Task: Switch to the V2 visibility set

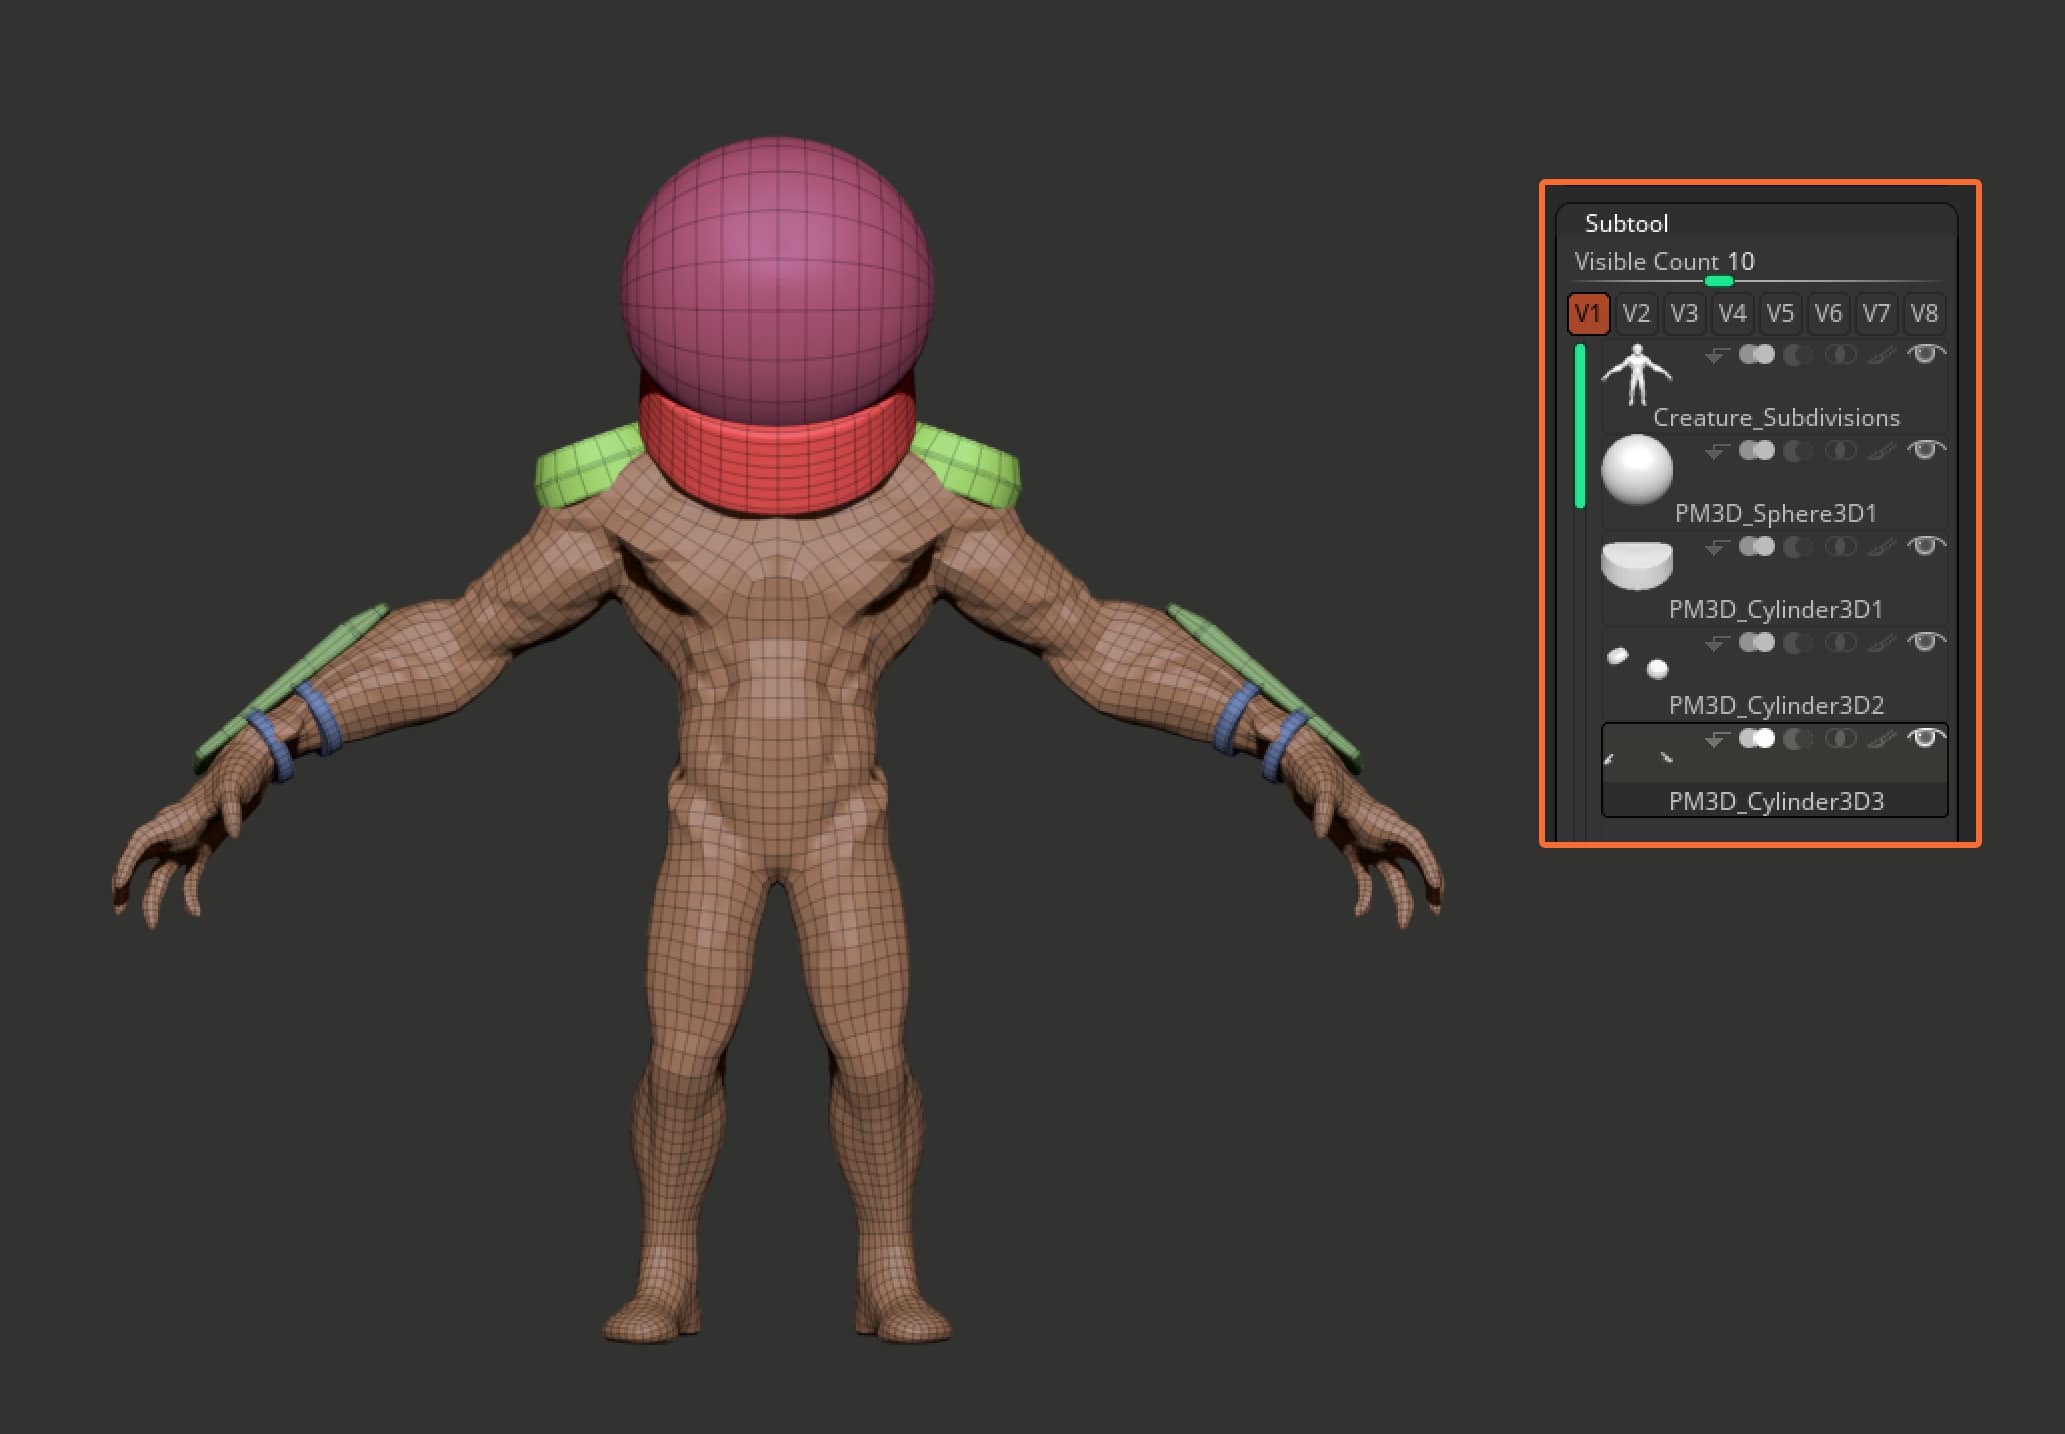Action: click(1636, 314)
